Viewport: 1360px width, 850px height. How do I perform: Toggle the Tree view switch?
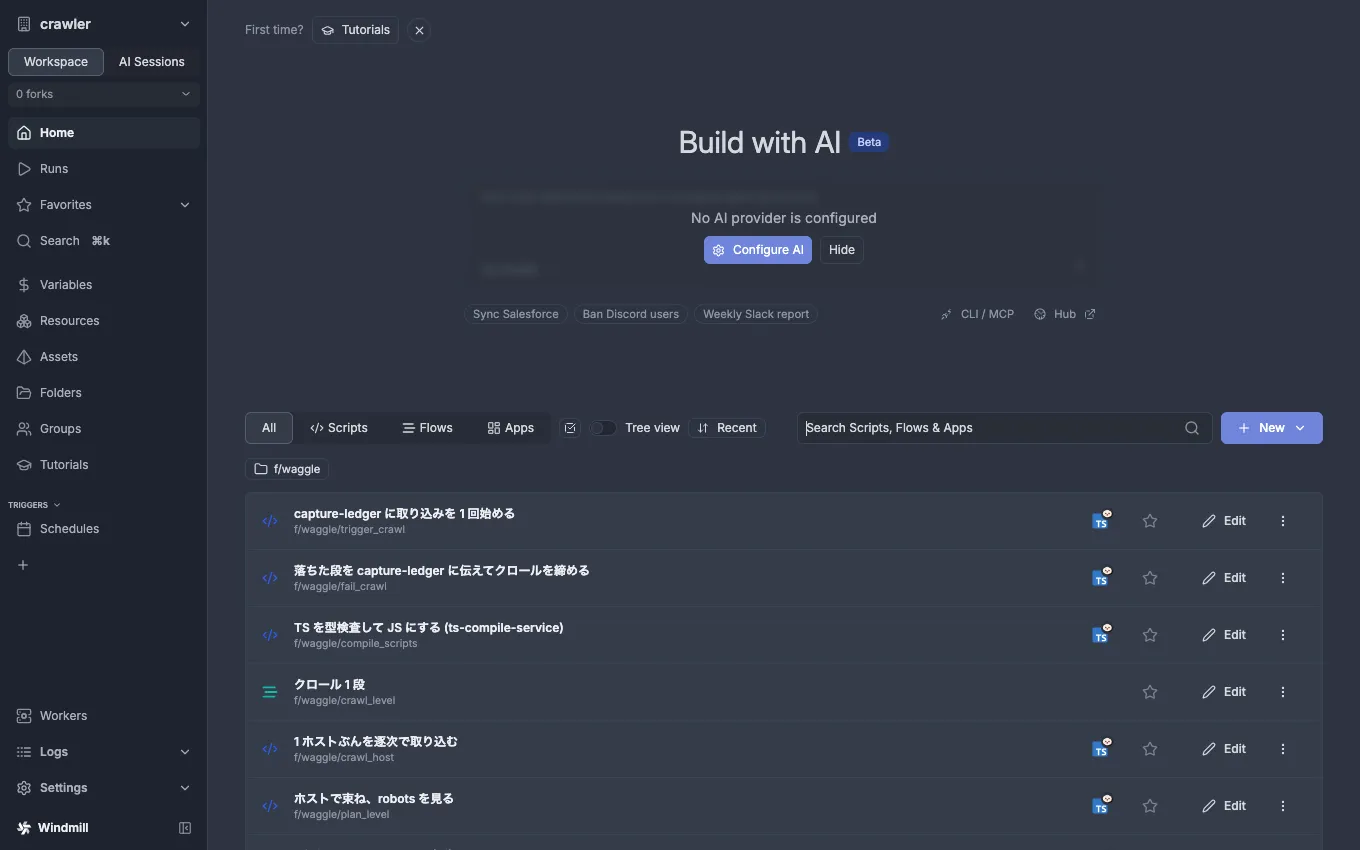603,428
